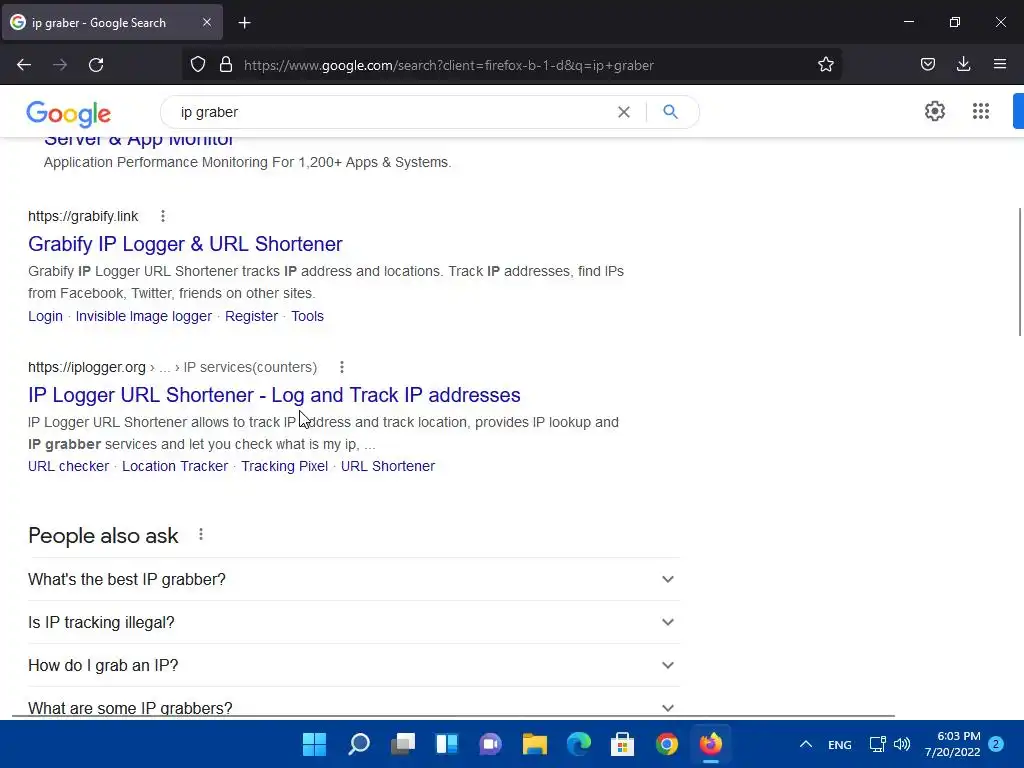View site security padlock info
This screenshot has width=1024, height=768.
coord(226,65)
